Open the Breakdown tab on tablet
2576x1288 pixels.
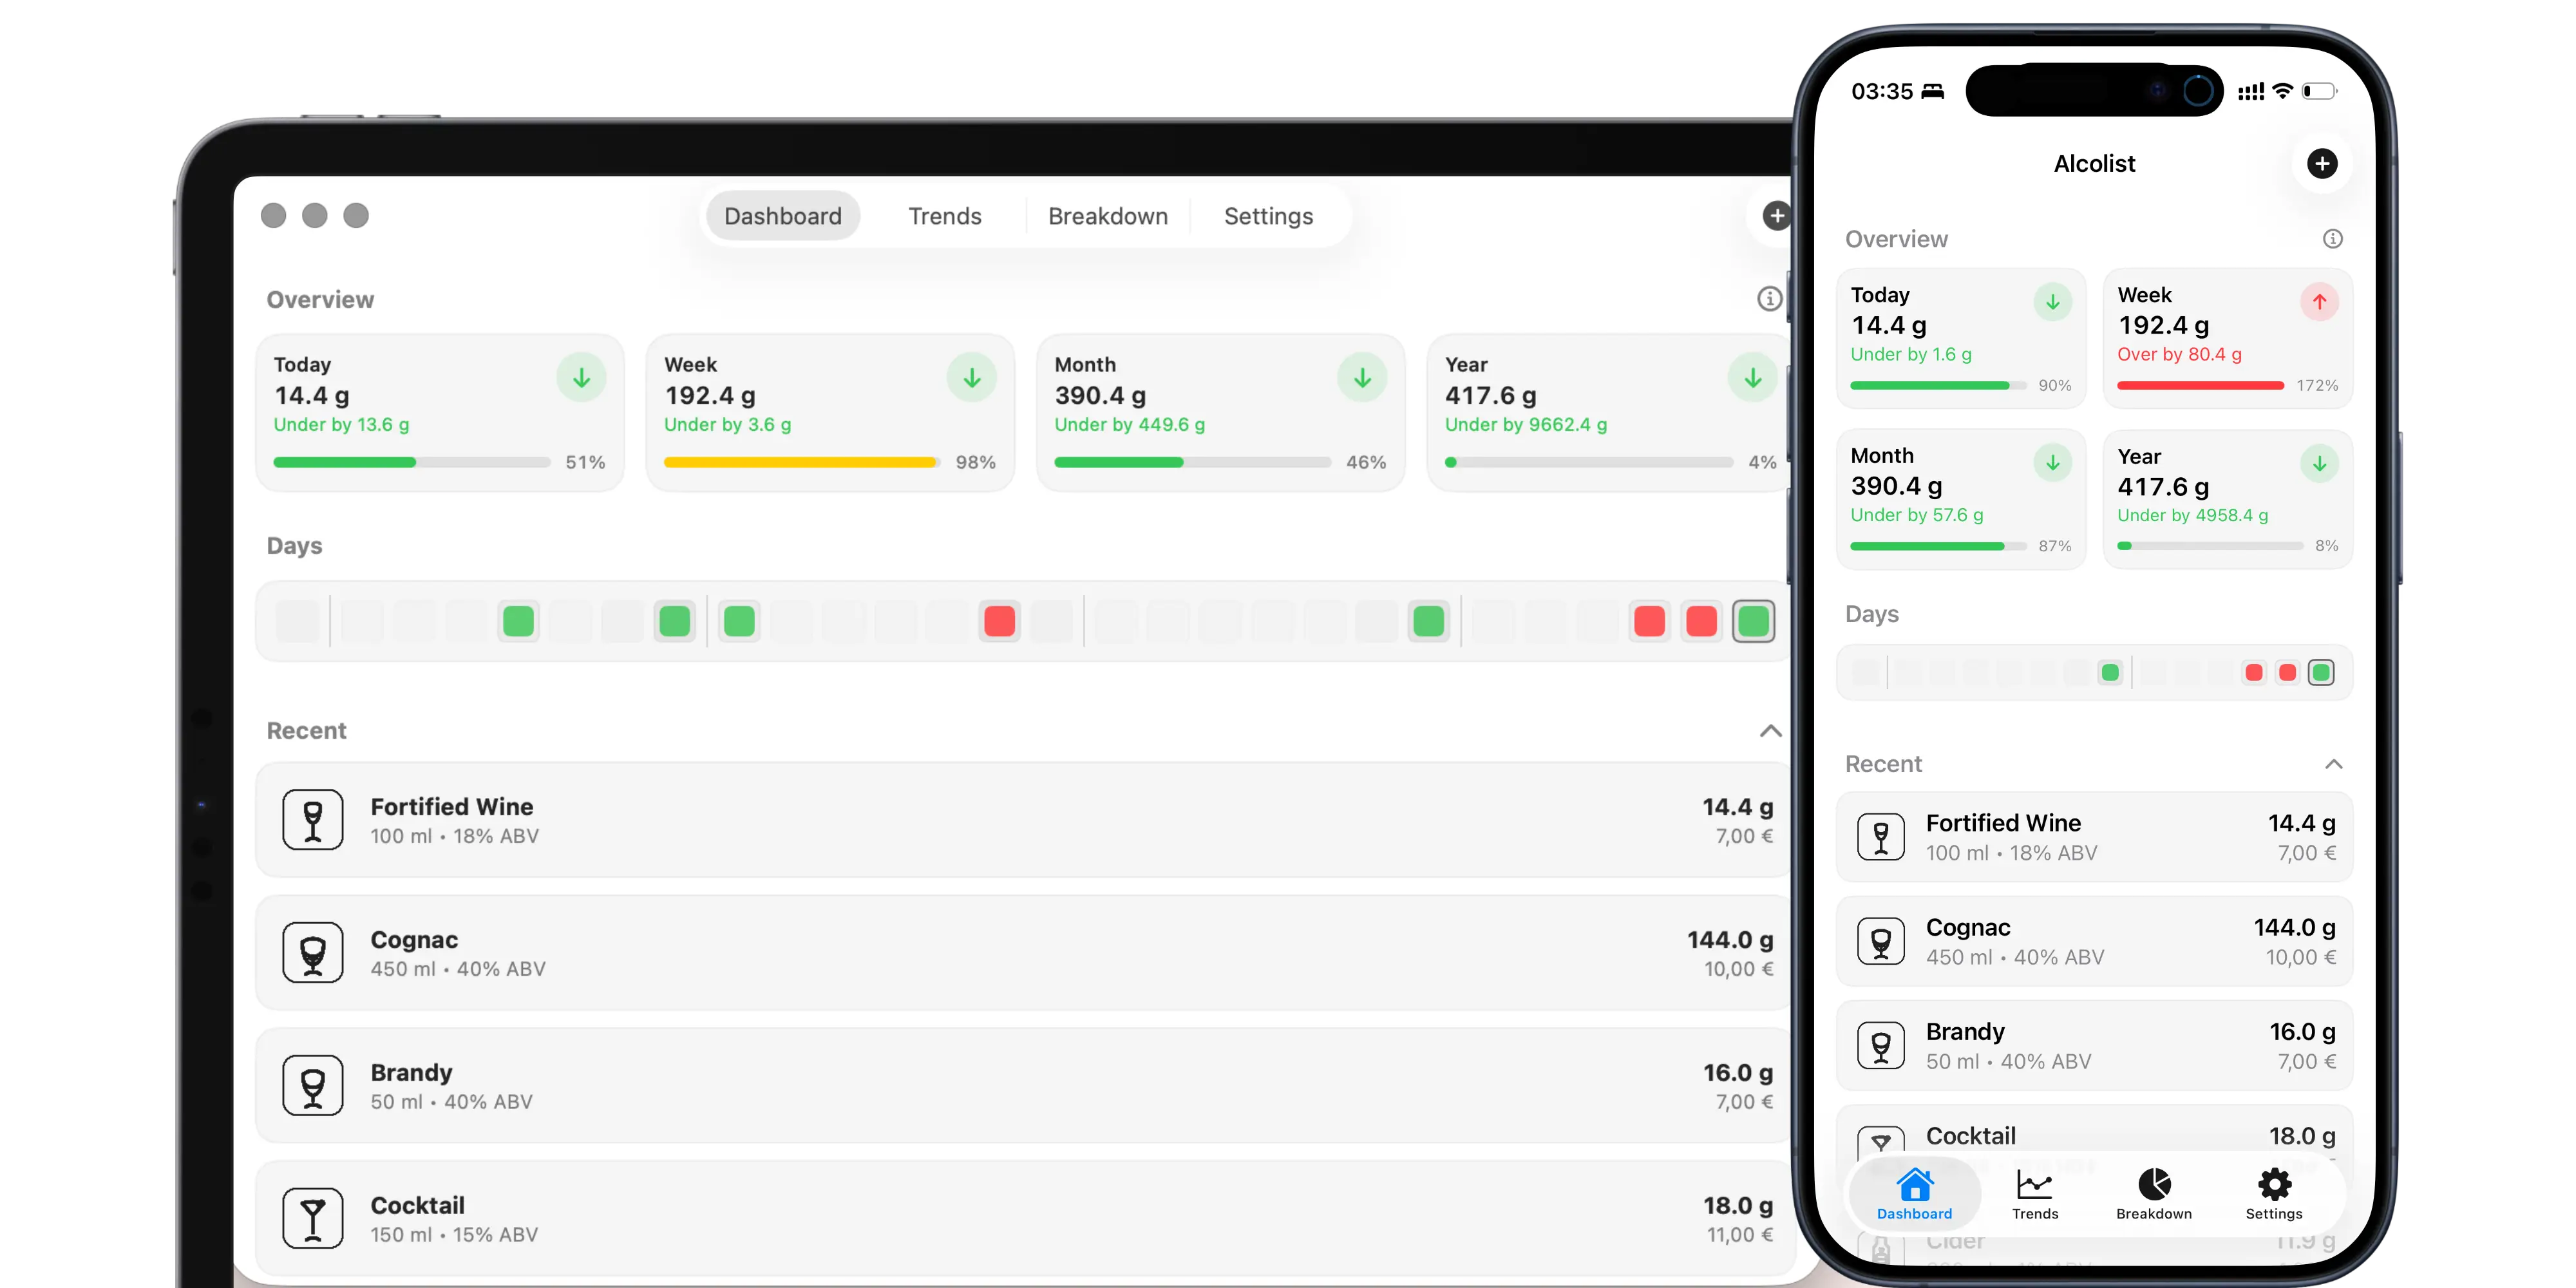coord(1107,216)
